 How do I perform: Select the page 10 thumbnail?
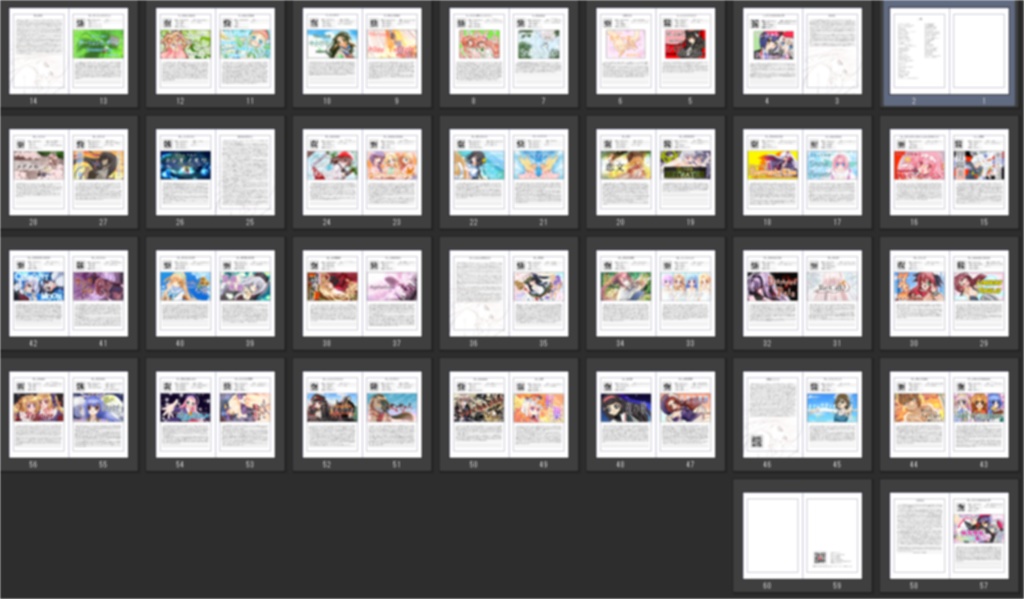coord(332,51)
